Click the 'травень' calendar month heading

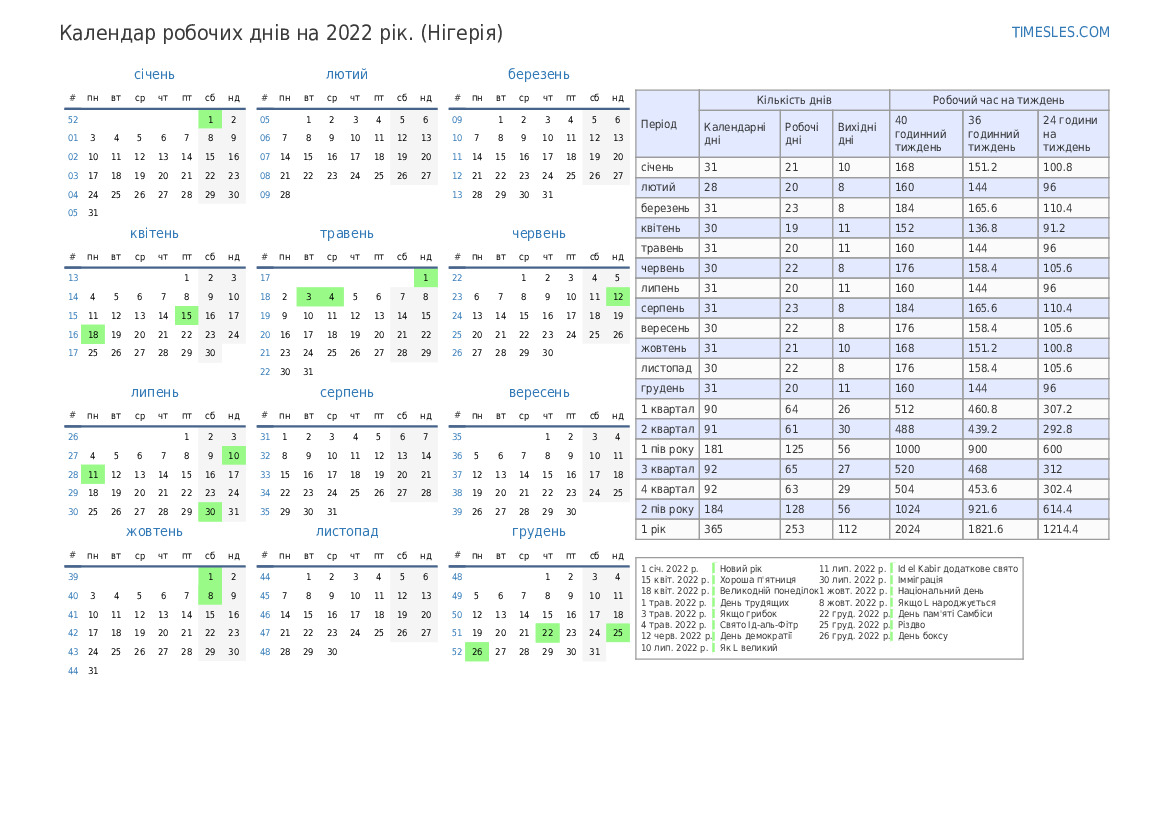(347, 233)
